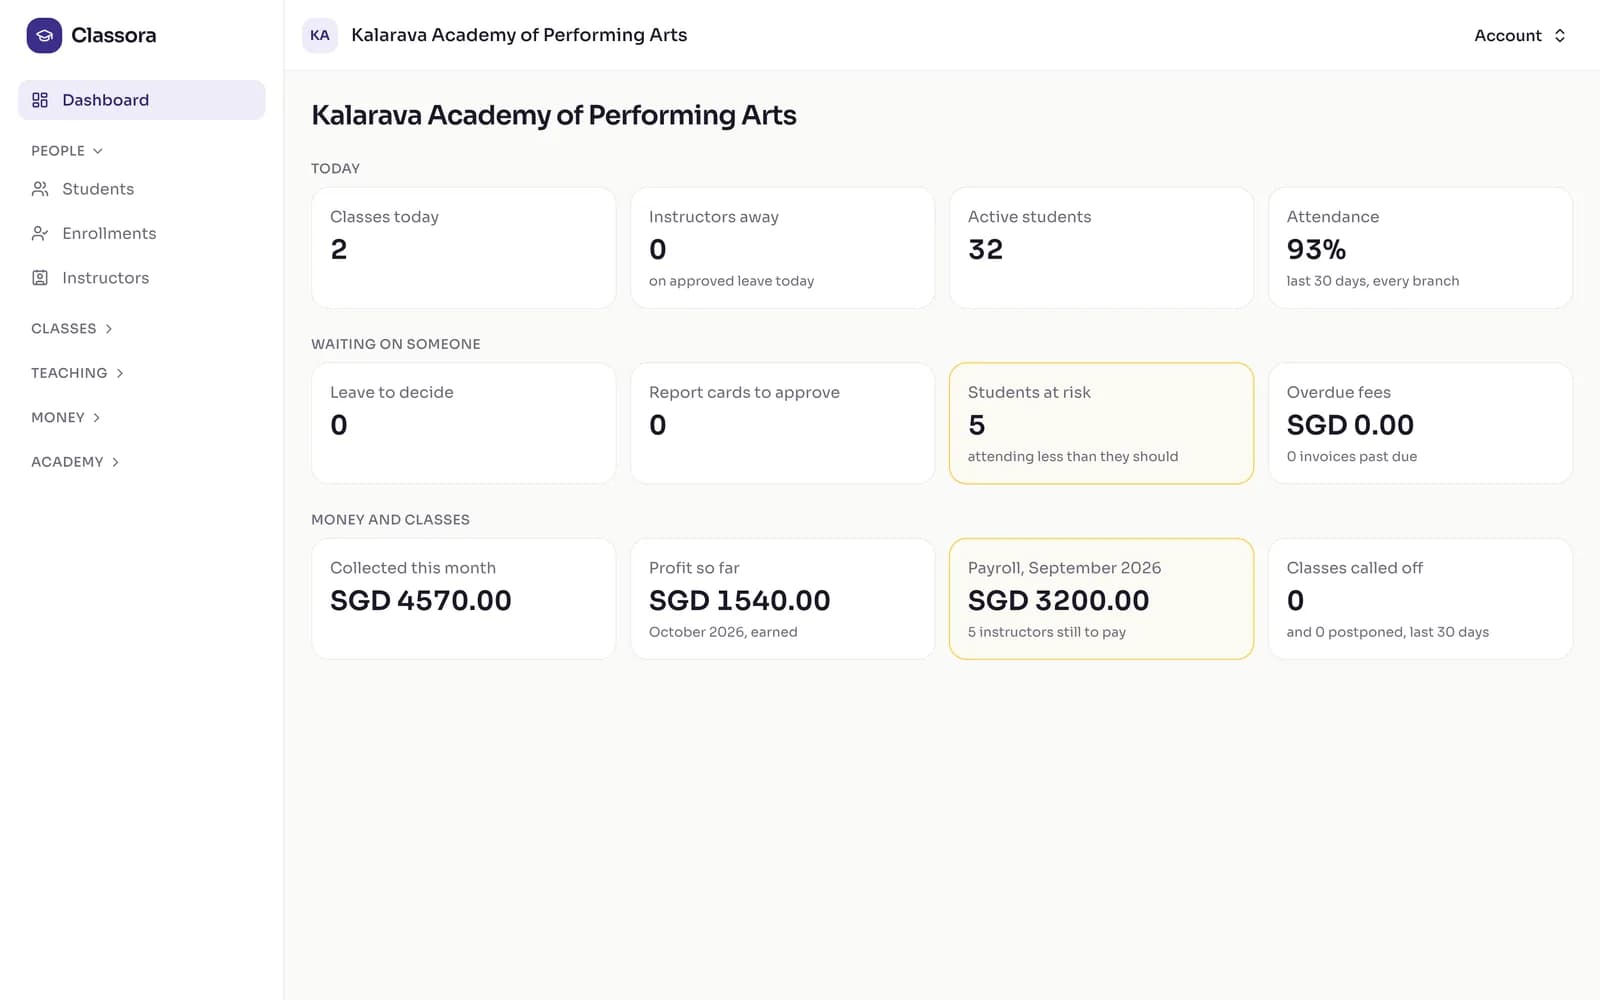Click the 'SGD 3200.00' value

pos(1059,600)
